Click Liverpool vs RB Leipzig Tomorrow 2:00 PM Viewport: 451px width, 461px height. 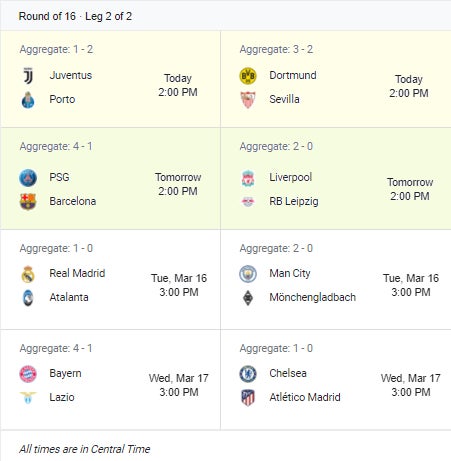point(410,189)
